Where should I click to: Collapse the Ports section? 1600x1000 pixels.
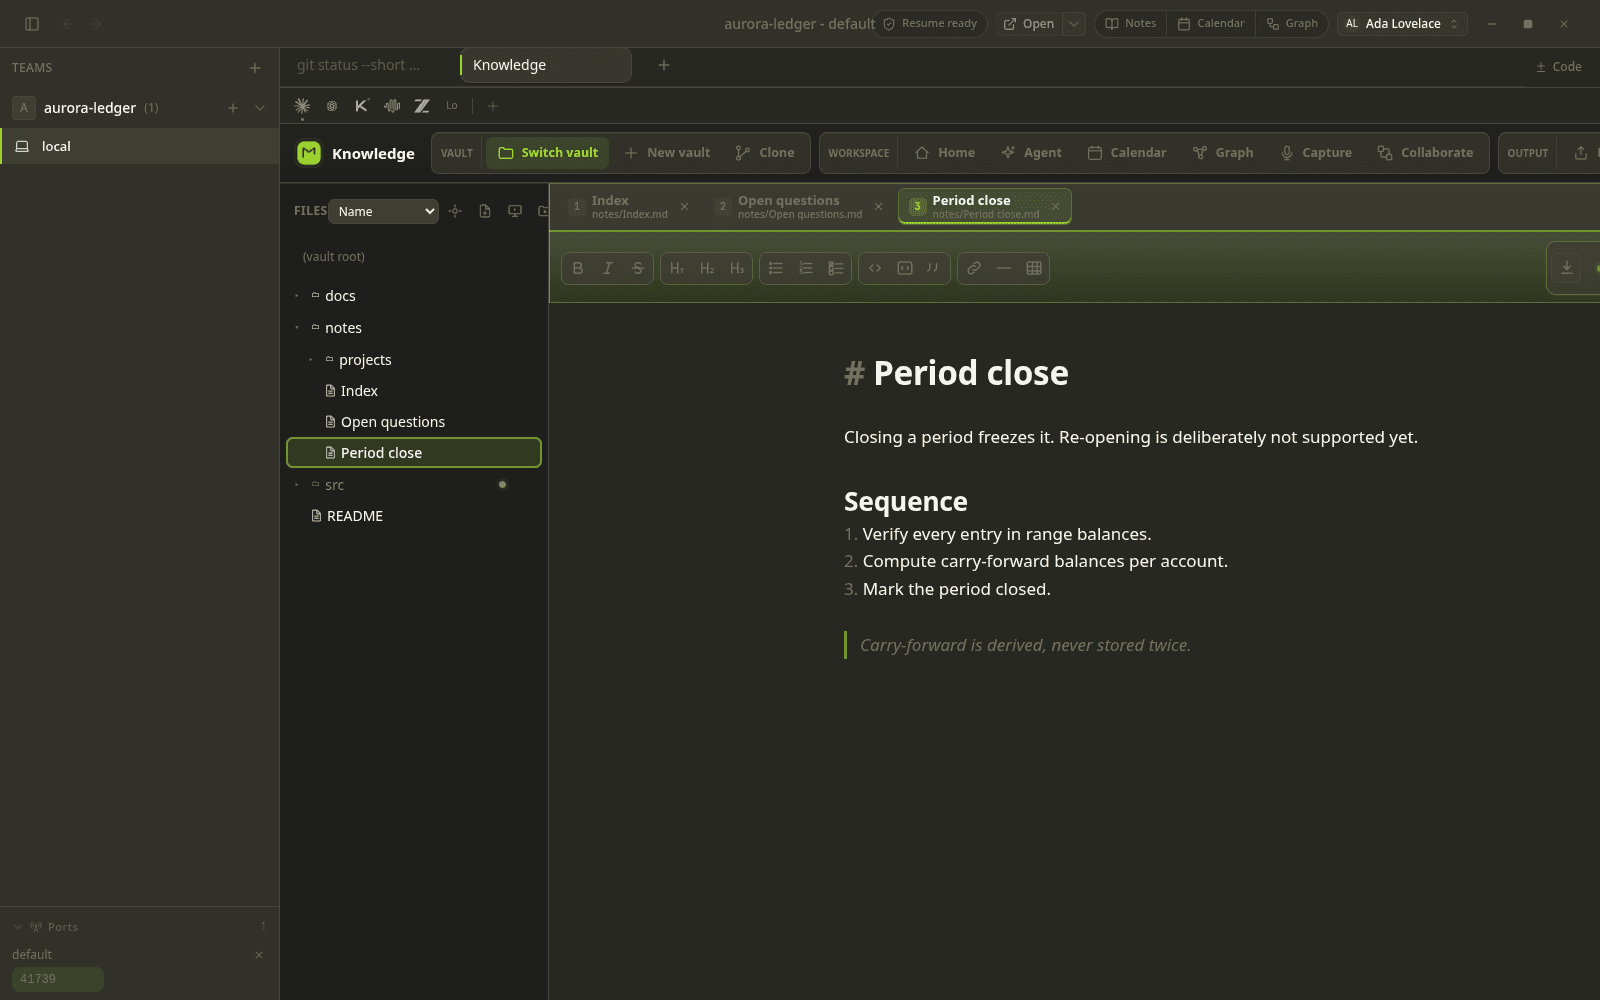pos(18,927)
